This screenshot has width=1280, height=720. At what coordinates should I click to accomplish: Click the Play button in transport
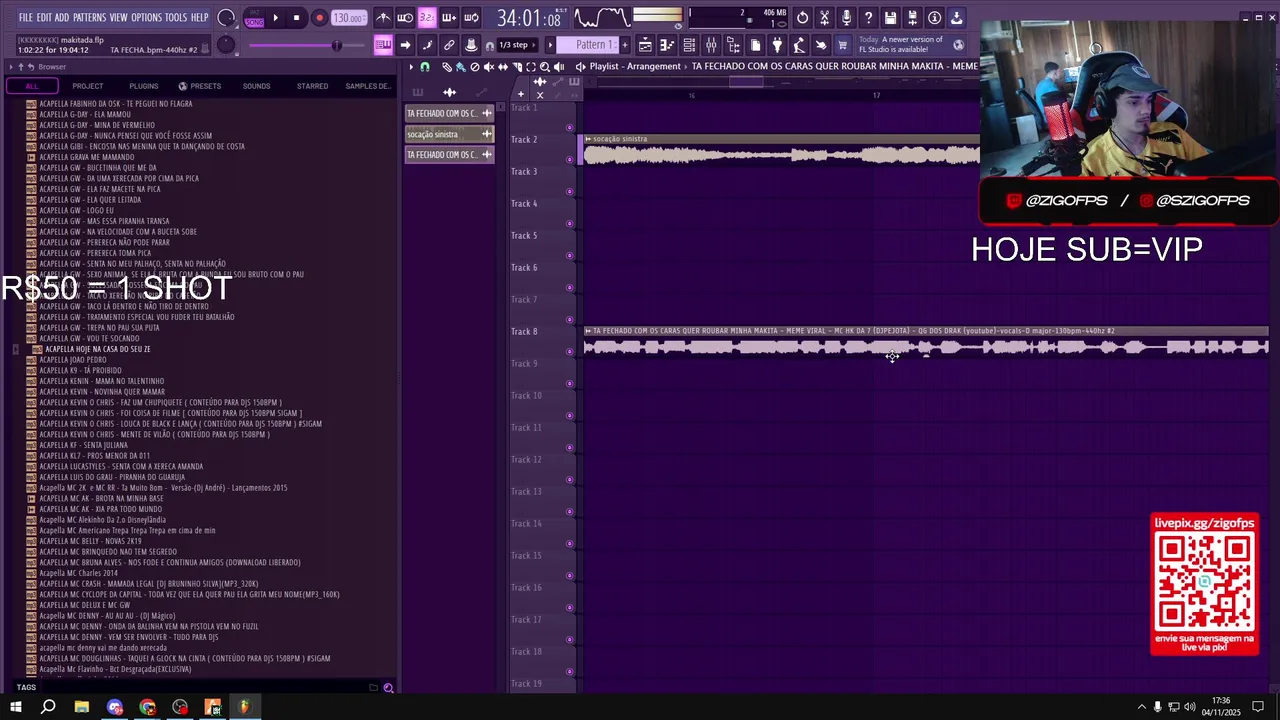tap(276, 18)
